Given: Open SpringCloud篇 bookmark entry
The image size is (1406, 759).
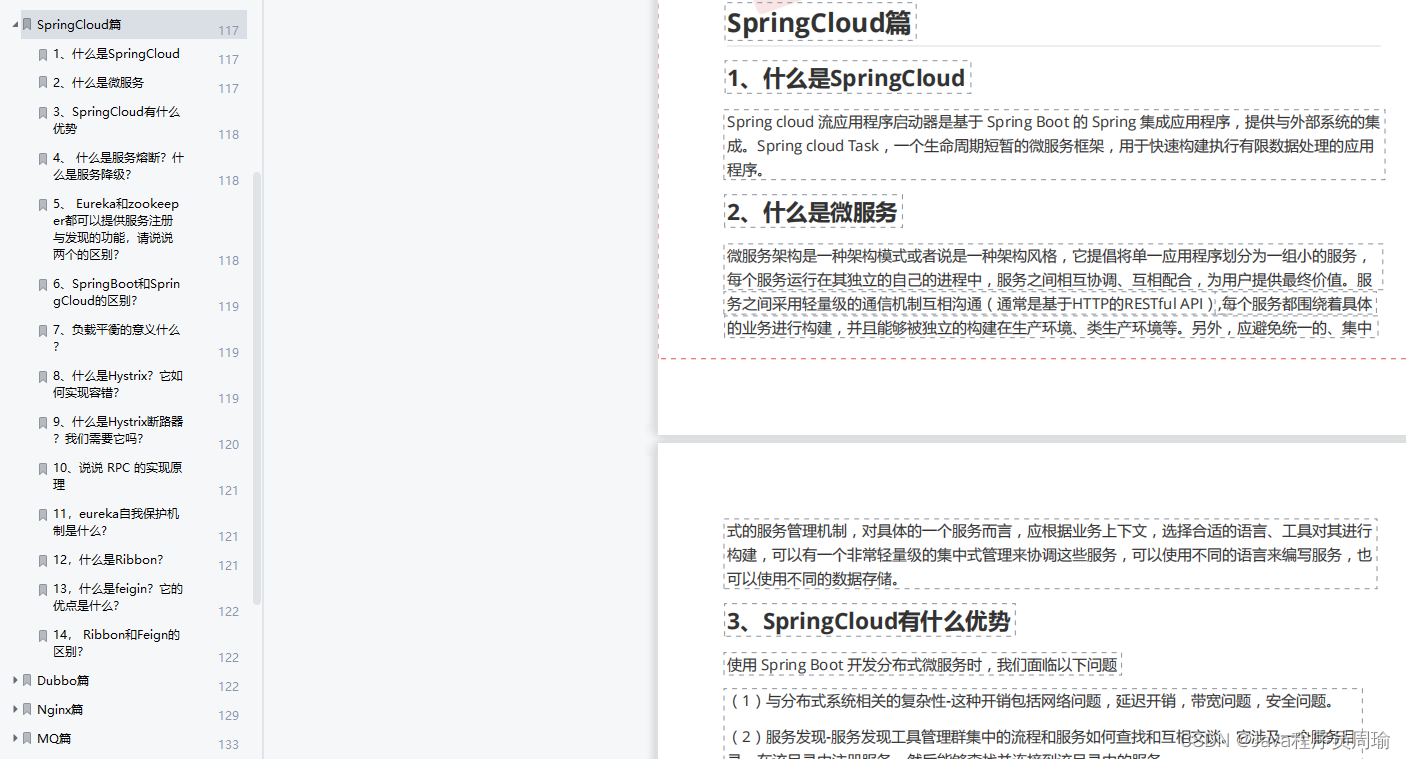Looking at the screenshot, I should click(79, 24).
